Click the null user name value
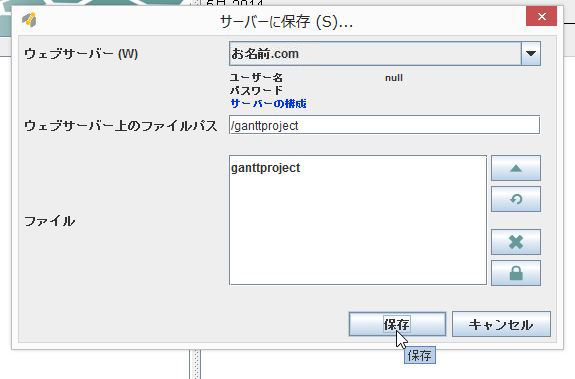Screen dimensions: 575x379 click(x=394, y=78)
